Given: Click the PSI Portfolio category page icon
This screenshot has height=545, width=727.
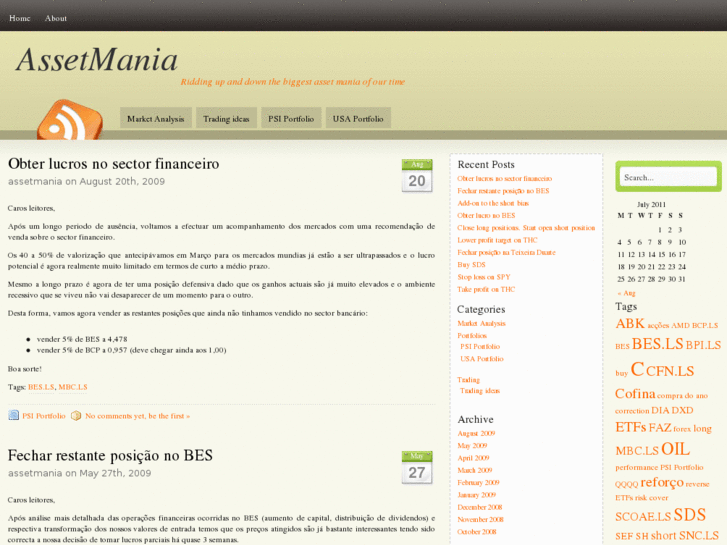Looking at the screenshot, I should click(x=13, y=415).
